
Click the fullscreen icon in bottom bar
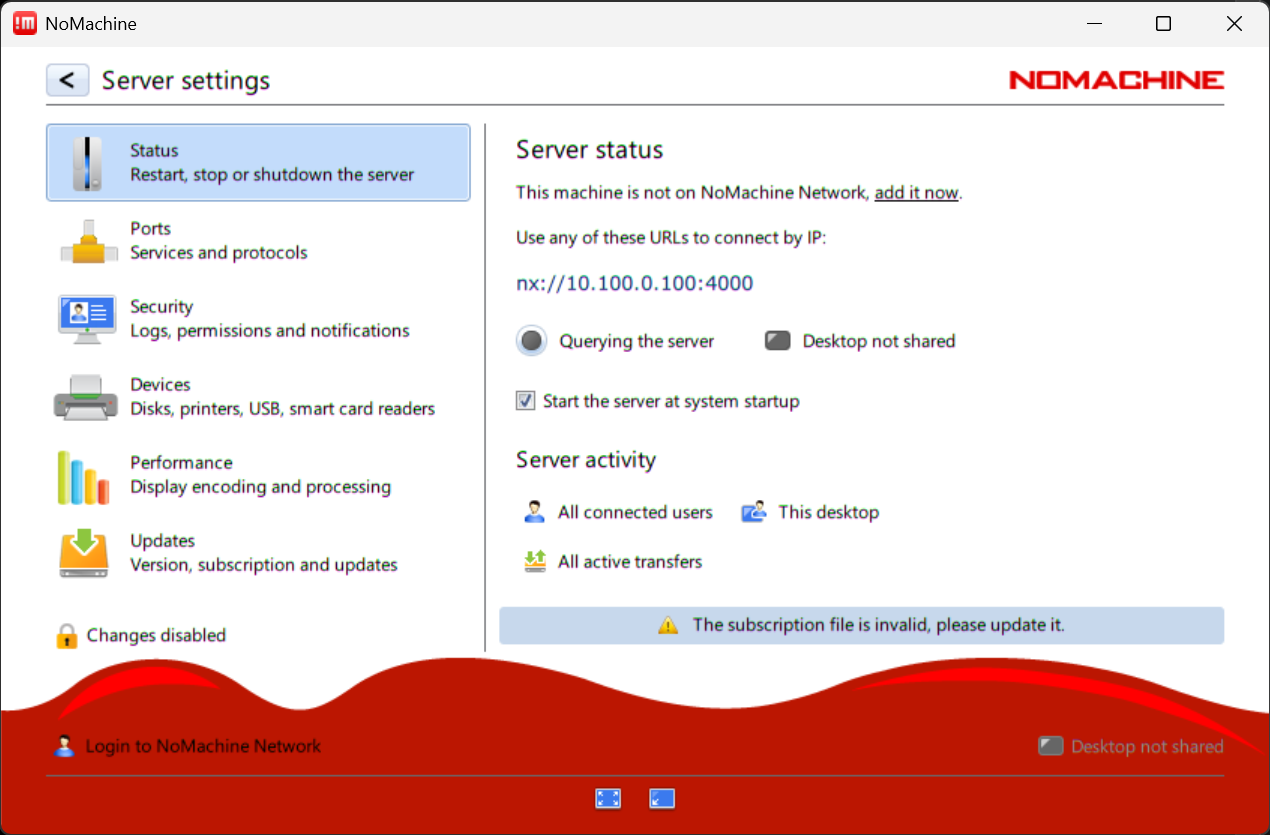tap(608, 798)
